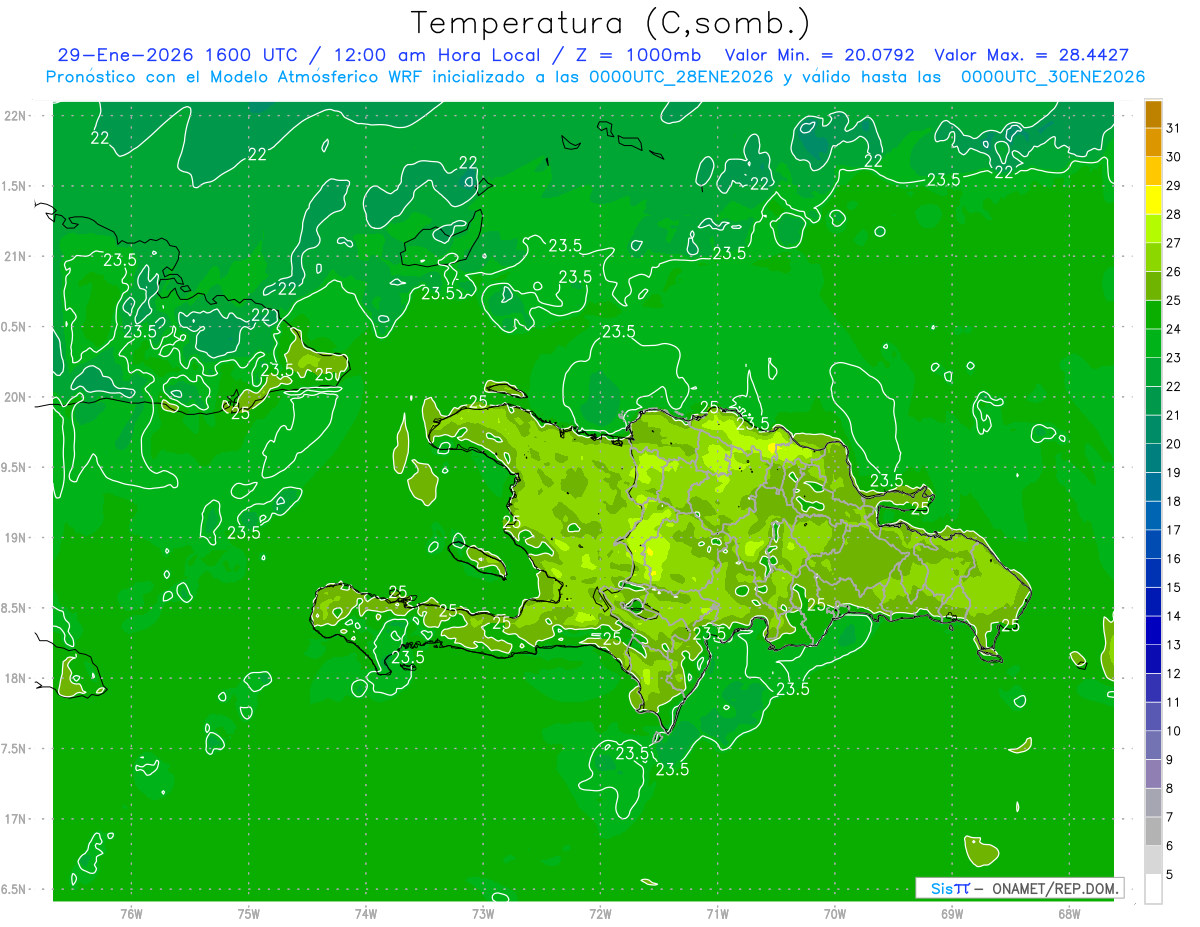Click legend value '14' on color scale
This screenshot has width=1200, height=927.
[1174, 616]
